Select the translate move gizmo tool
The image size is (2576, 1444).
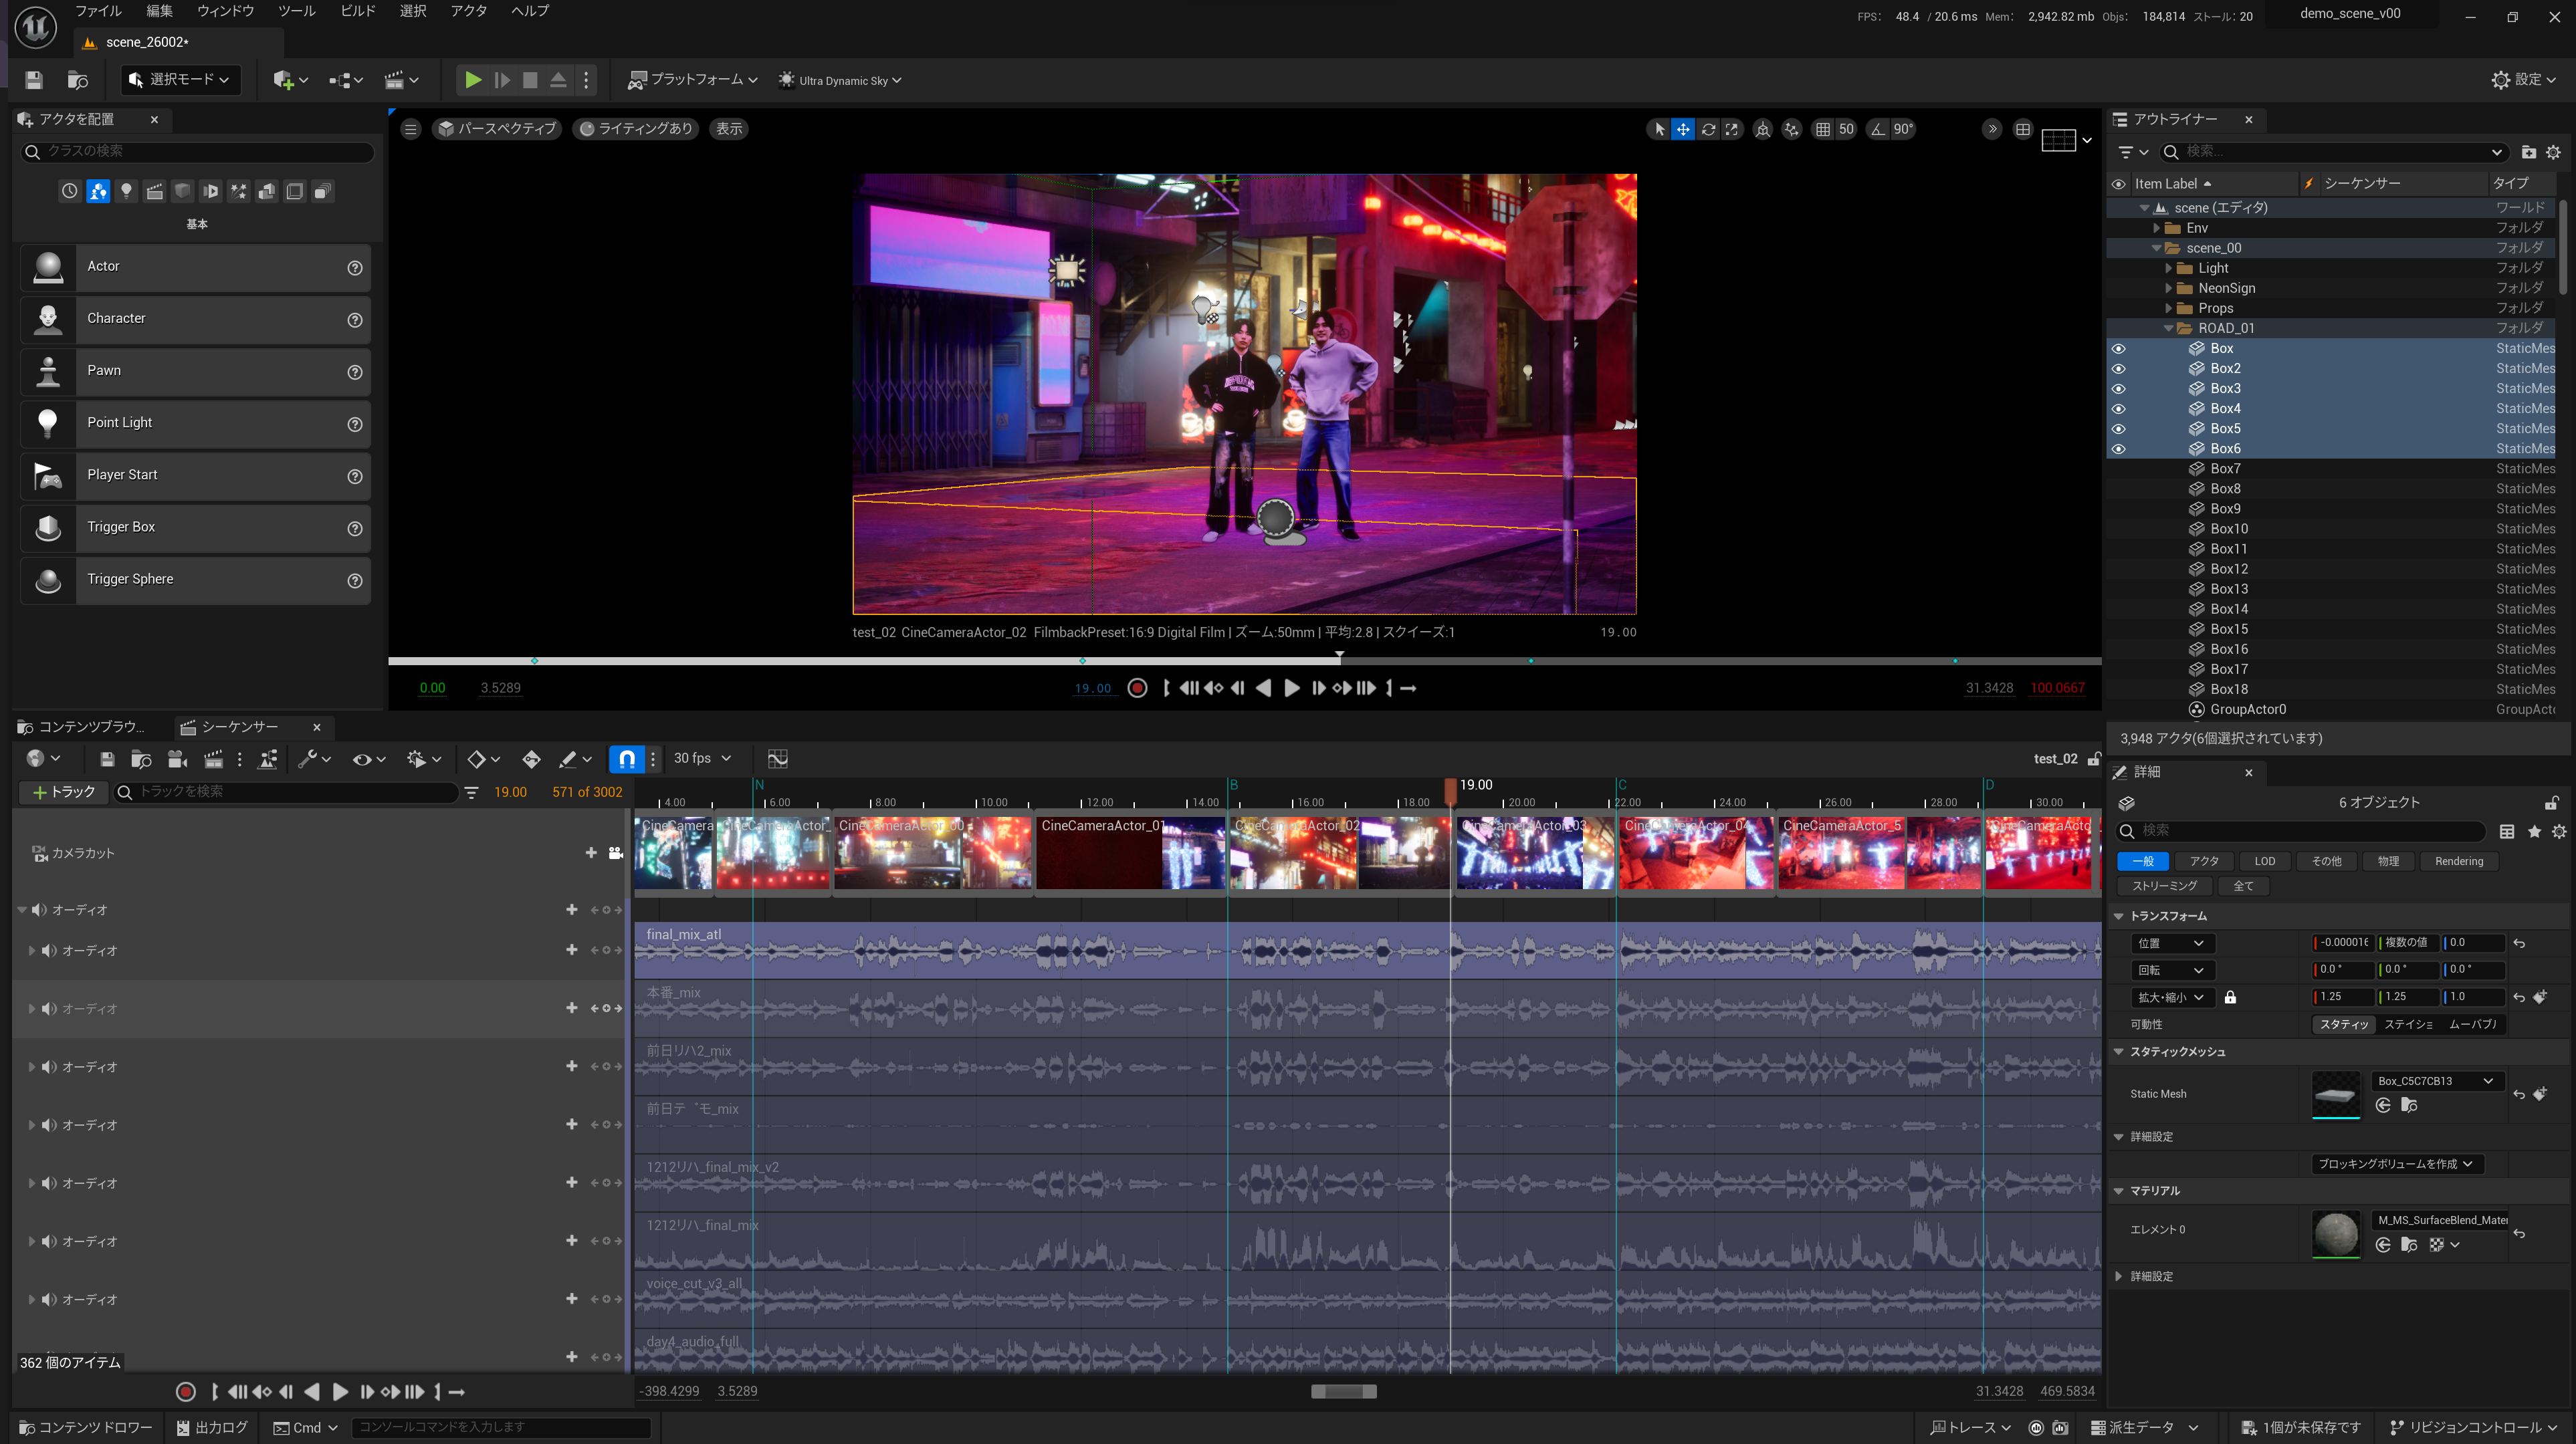click(1683, 129)
